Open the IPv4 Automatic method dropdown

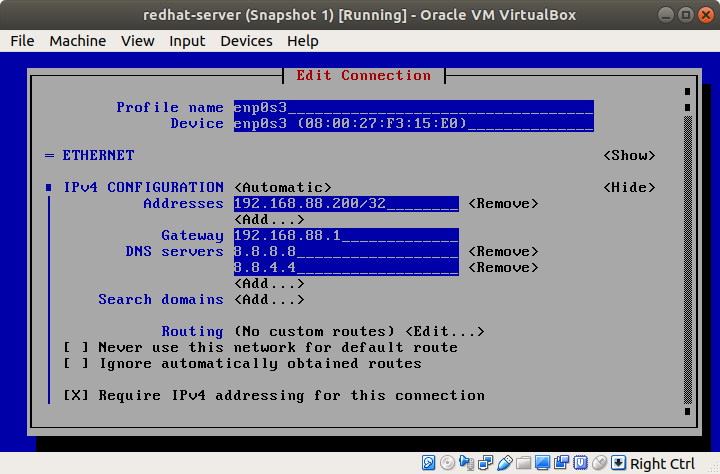[x=282, y=187]
